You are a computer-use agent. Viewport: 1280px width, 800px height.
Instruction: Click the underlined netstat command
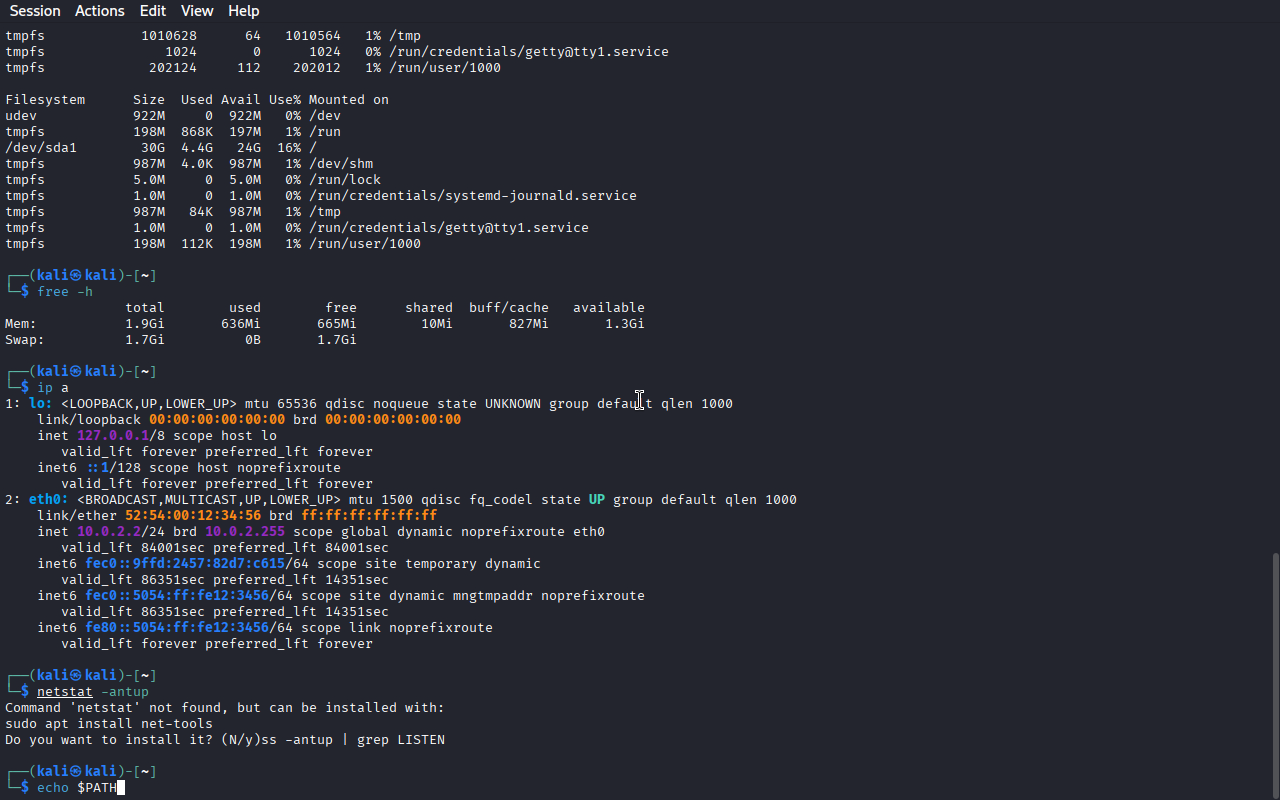64,692
